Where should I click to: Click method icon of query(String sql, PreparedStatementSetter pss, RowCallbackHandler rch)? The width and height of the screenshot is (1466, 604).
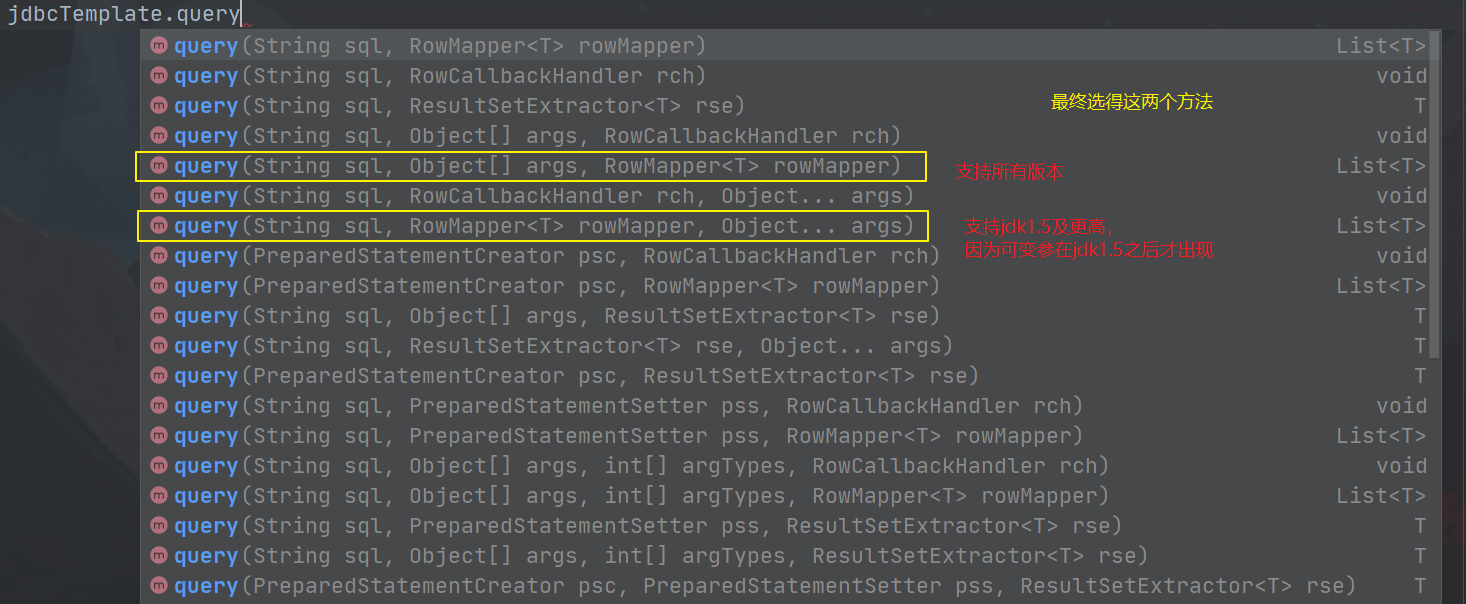158,406
